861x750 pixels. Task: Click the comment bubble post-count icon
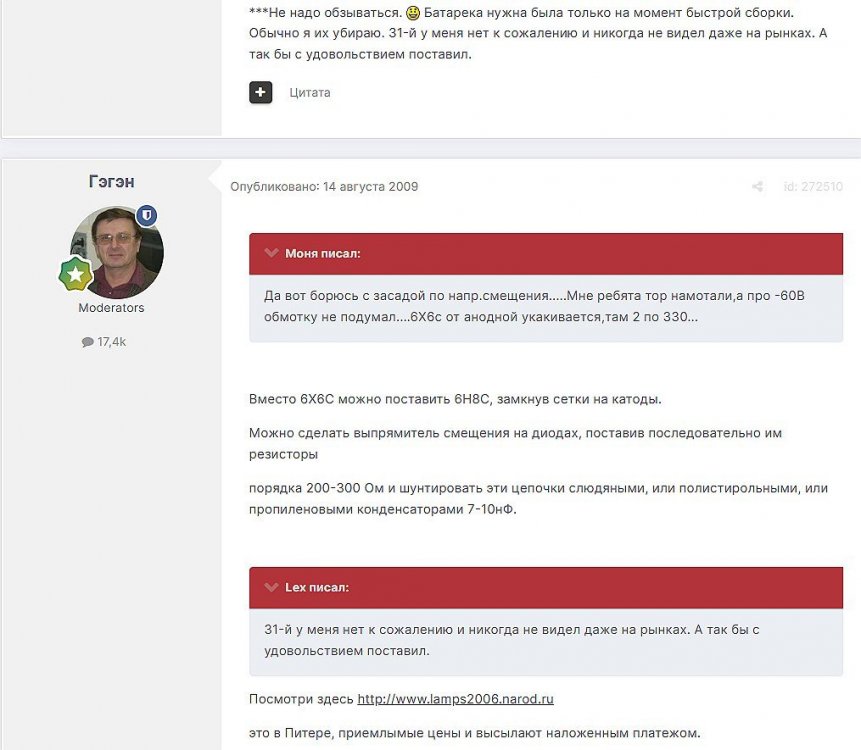coord(87,342)
